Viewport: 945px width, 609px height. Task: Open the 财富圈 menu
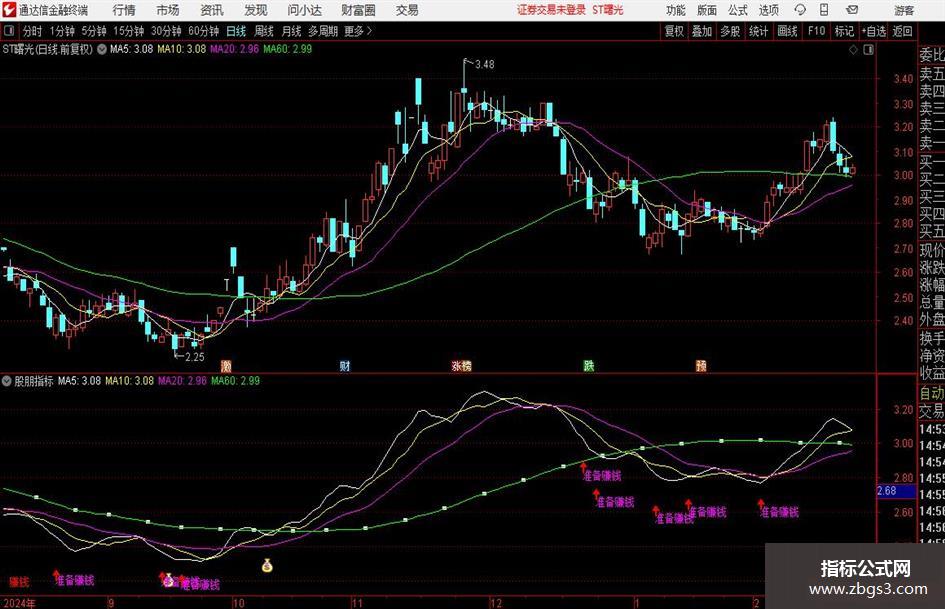pyautogui.click(x=358, y=10)
